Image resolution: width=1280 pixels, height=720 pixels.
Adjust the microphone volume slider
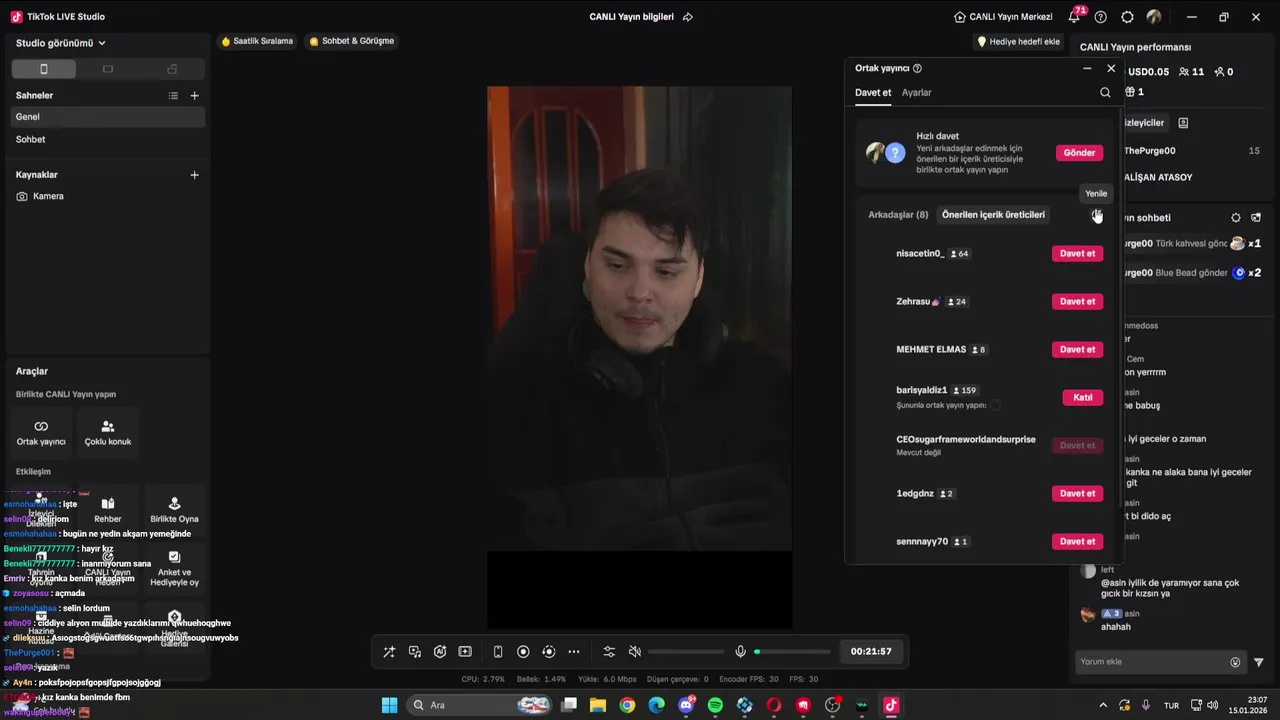[792, 652]
